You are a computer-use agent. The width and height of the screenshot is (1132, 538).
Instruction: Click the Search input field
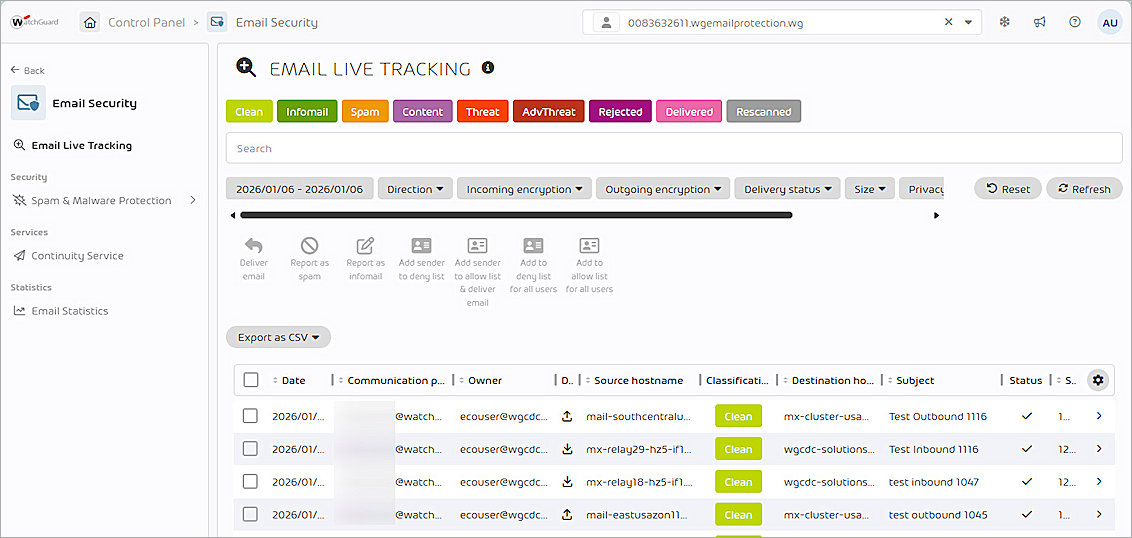point(674,148)
